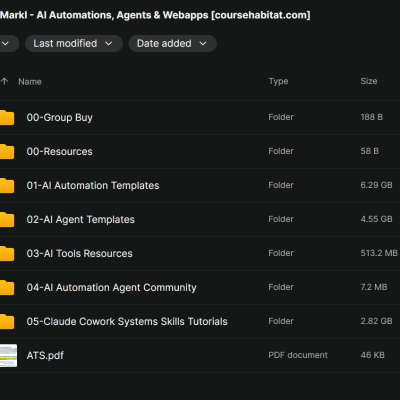Image resolution: width=400 pixels, height=400 pixels.
Task: Select the 05-Claude Cowork Systems folder icon
Action: click(x=7, y=322)
